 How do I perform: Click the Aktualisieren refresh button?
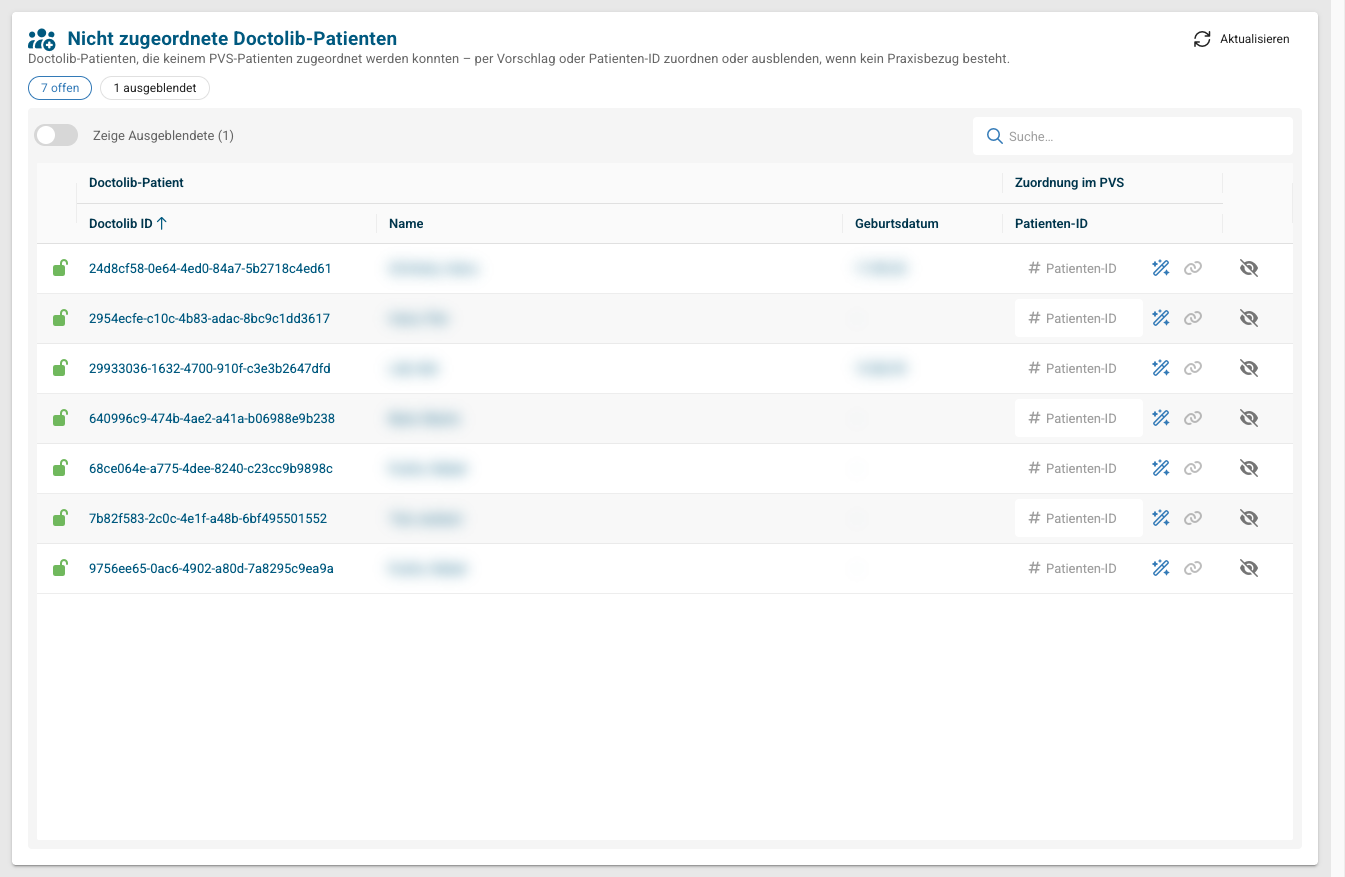1242,39
